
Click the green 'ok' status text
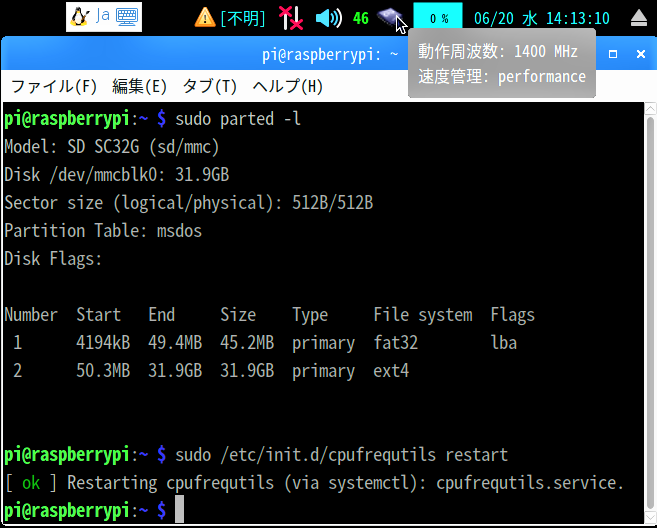31,483
